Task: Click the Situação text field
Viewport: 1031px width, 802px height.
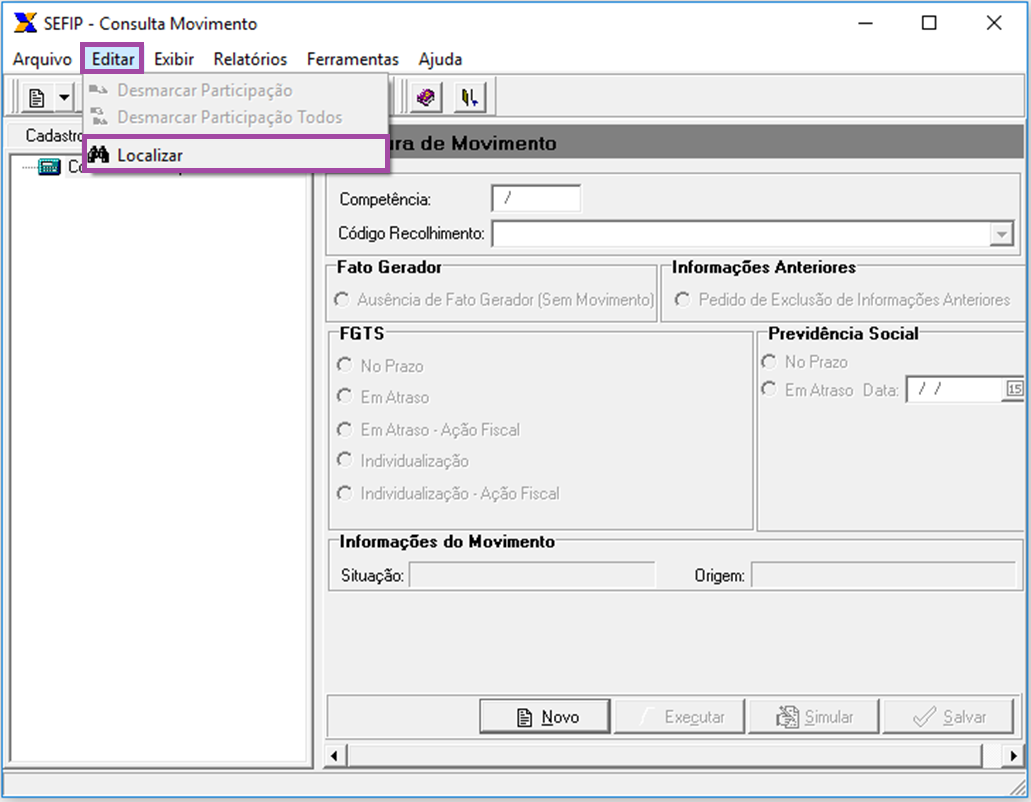Action: pyautogui.click(x=532, y=575)
